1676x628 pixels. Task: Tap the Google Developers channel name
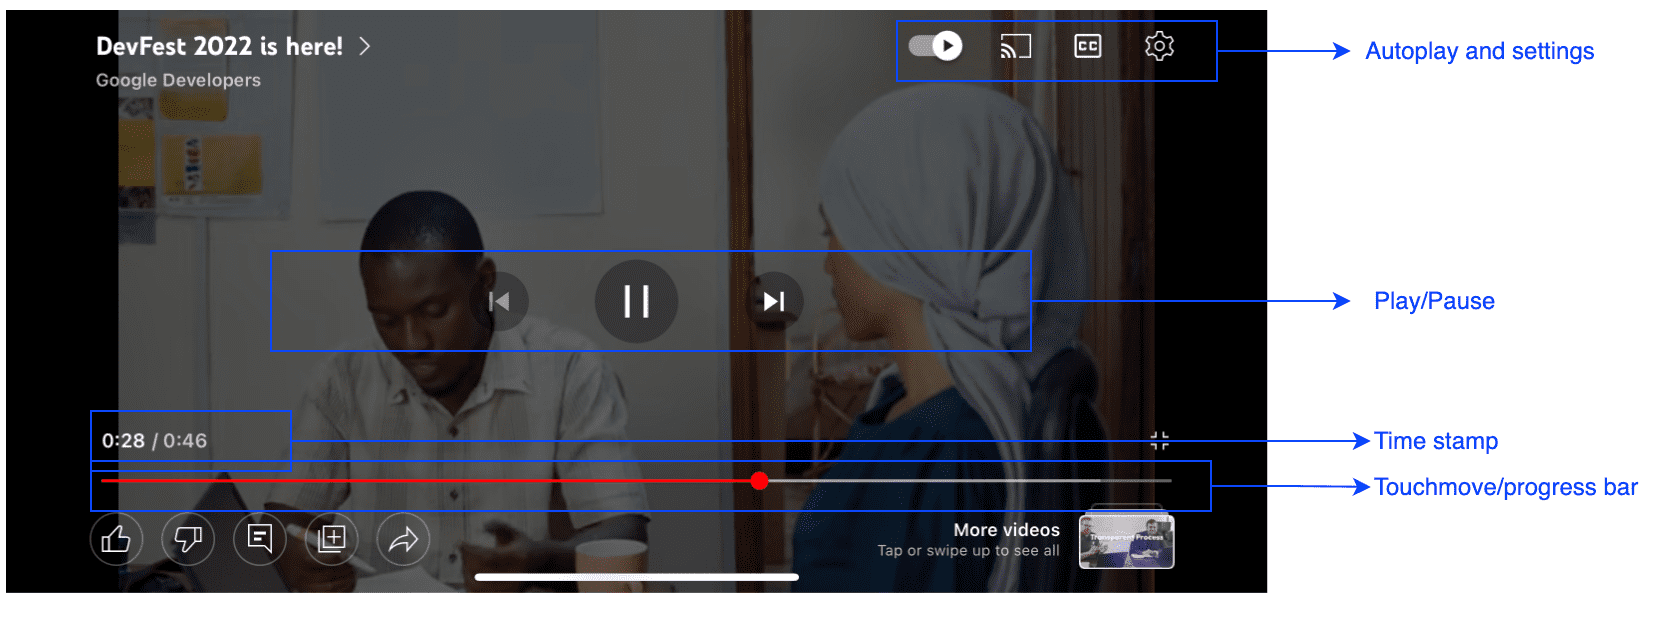178,80
